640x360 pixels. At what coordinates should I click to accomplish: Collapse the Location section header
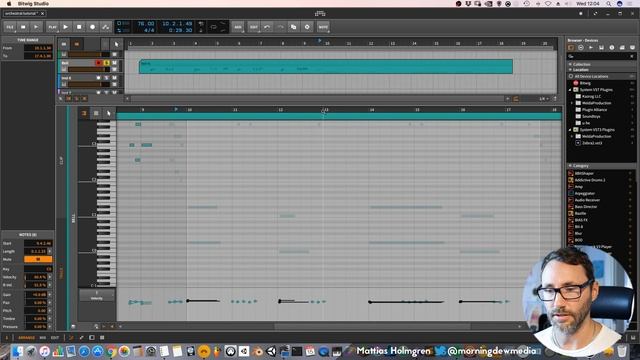coord(601,69)
